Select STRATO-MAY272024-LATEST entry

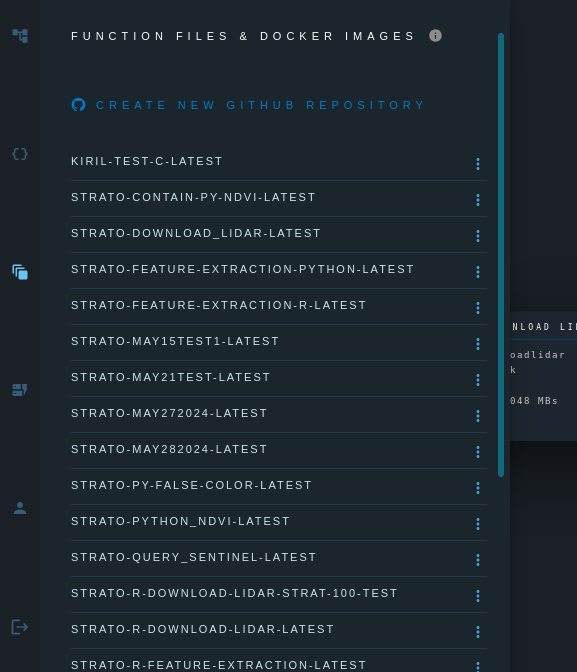169,413
